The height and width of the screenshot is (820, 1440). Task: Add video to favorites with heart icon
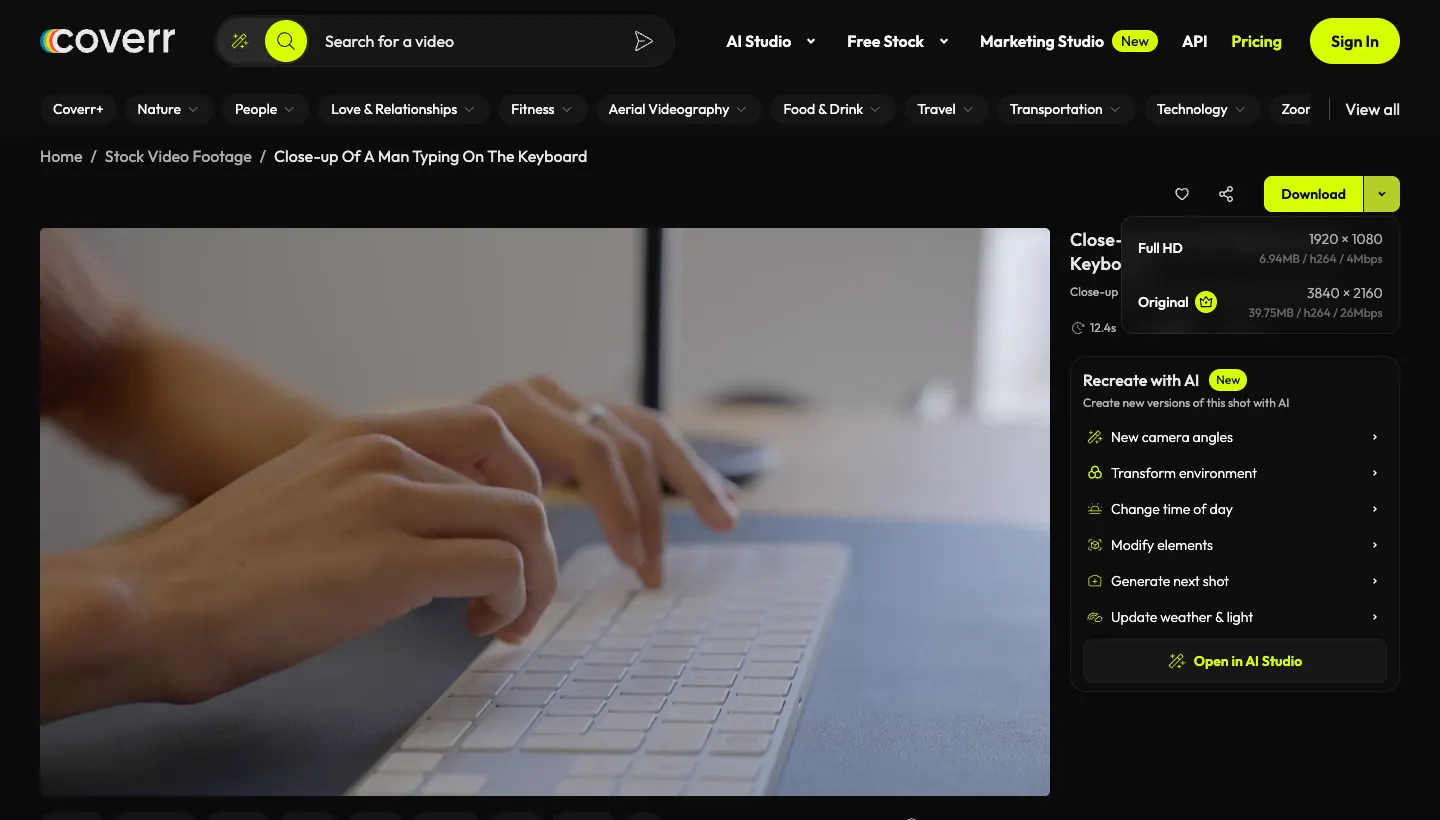point(1182,194)
